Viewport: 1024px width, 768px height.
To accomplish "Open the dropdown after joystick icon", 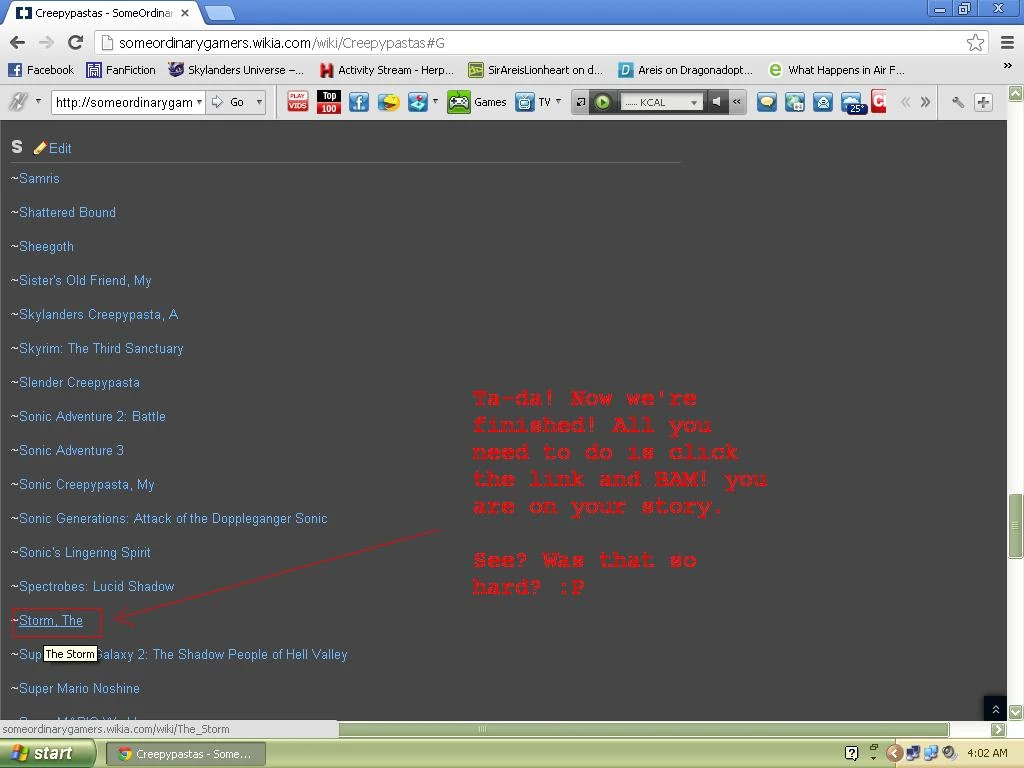I will 435,101.
